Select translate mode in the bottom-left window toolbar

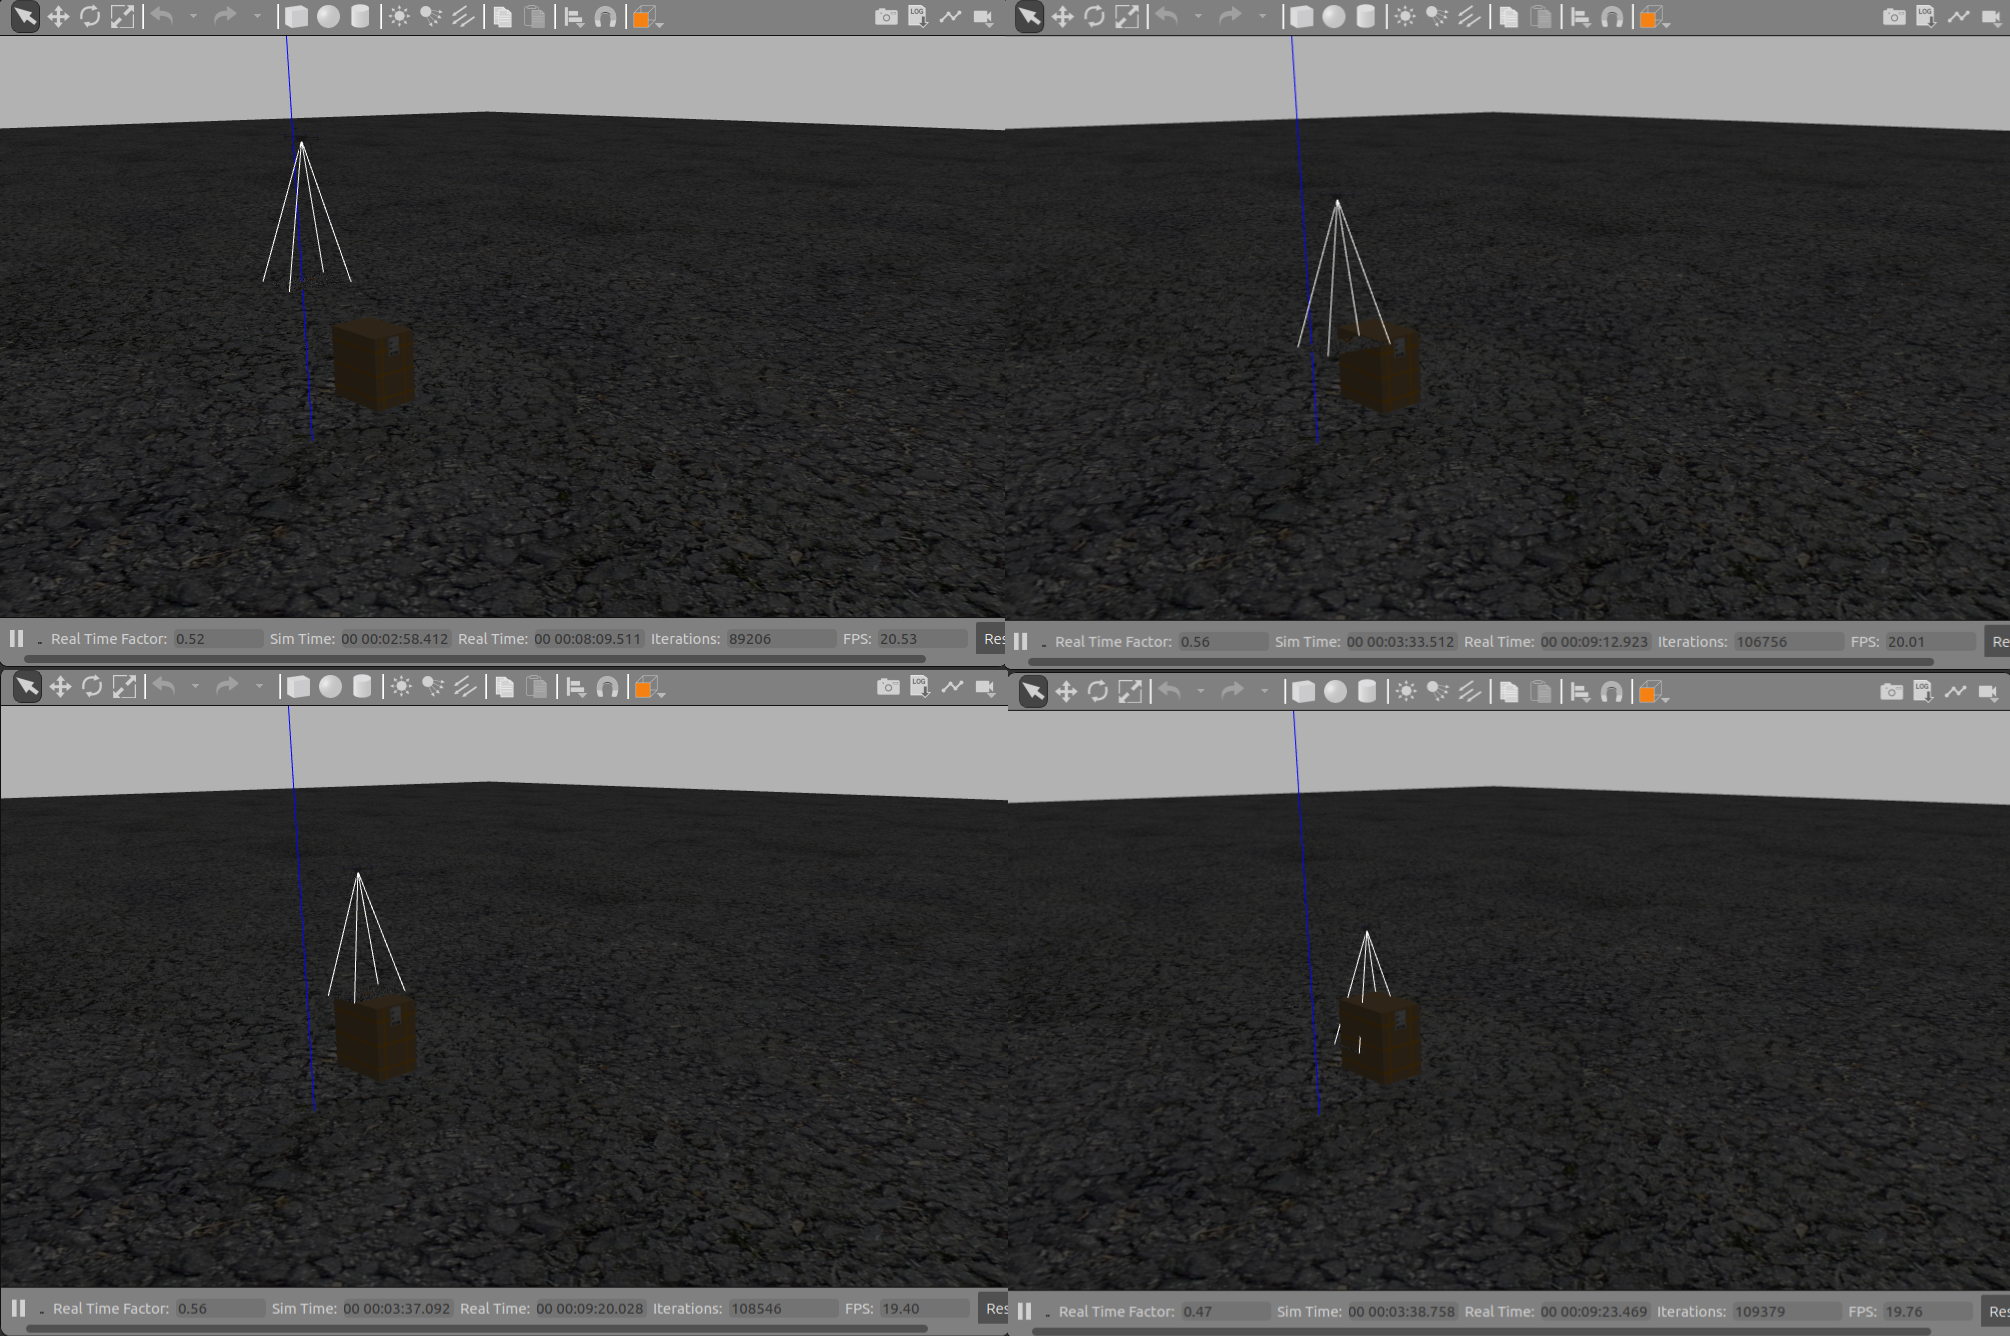60,686
